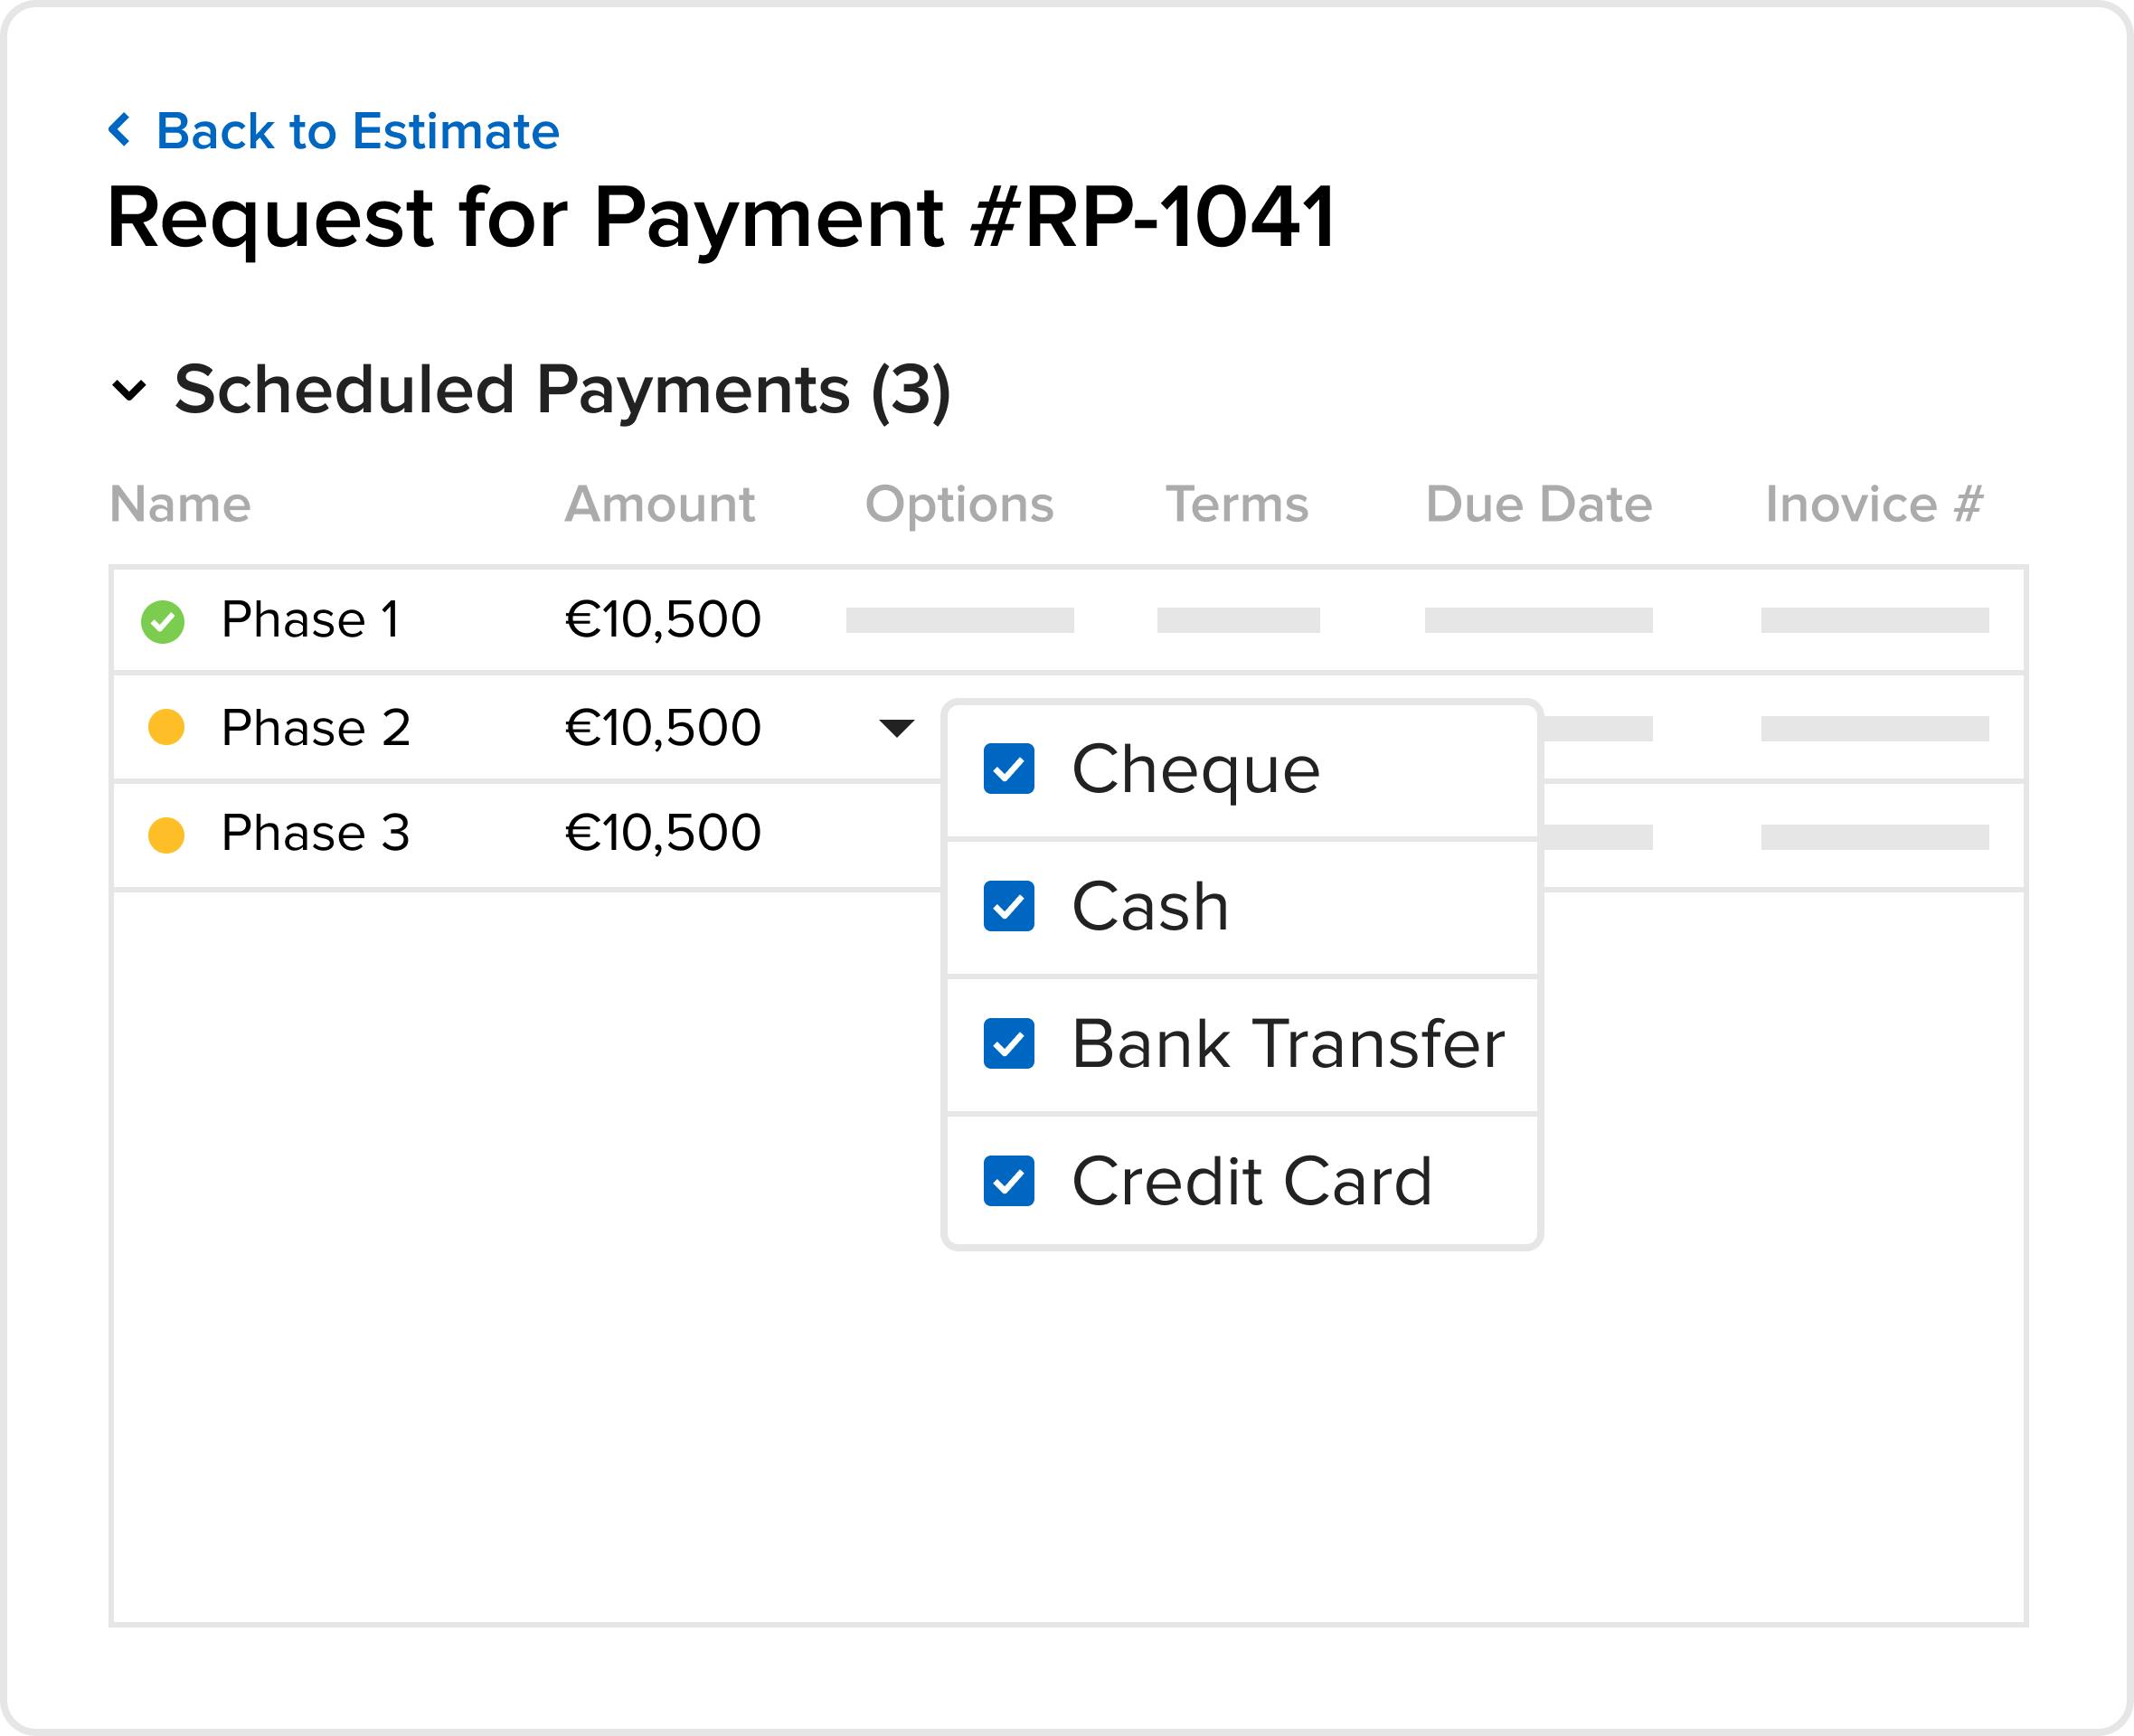Open the Phase 1 row name

[x=311, y=619]
